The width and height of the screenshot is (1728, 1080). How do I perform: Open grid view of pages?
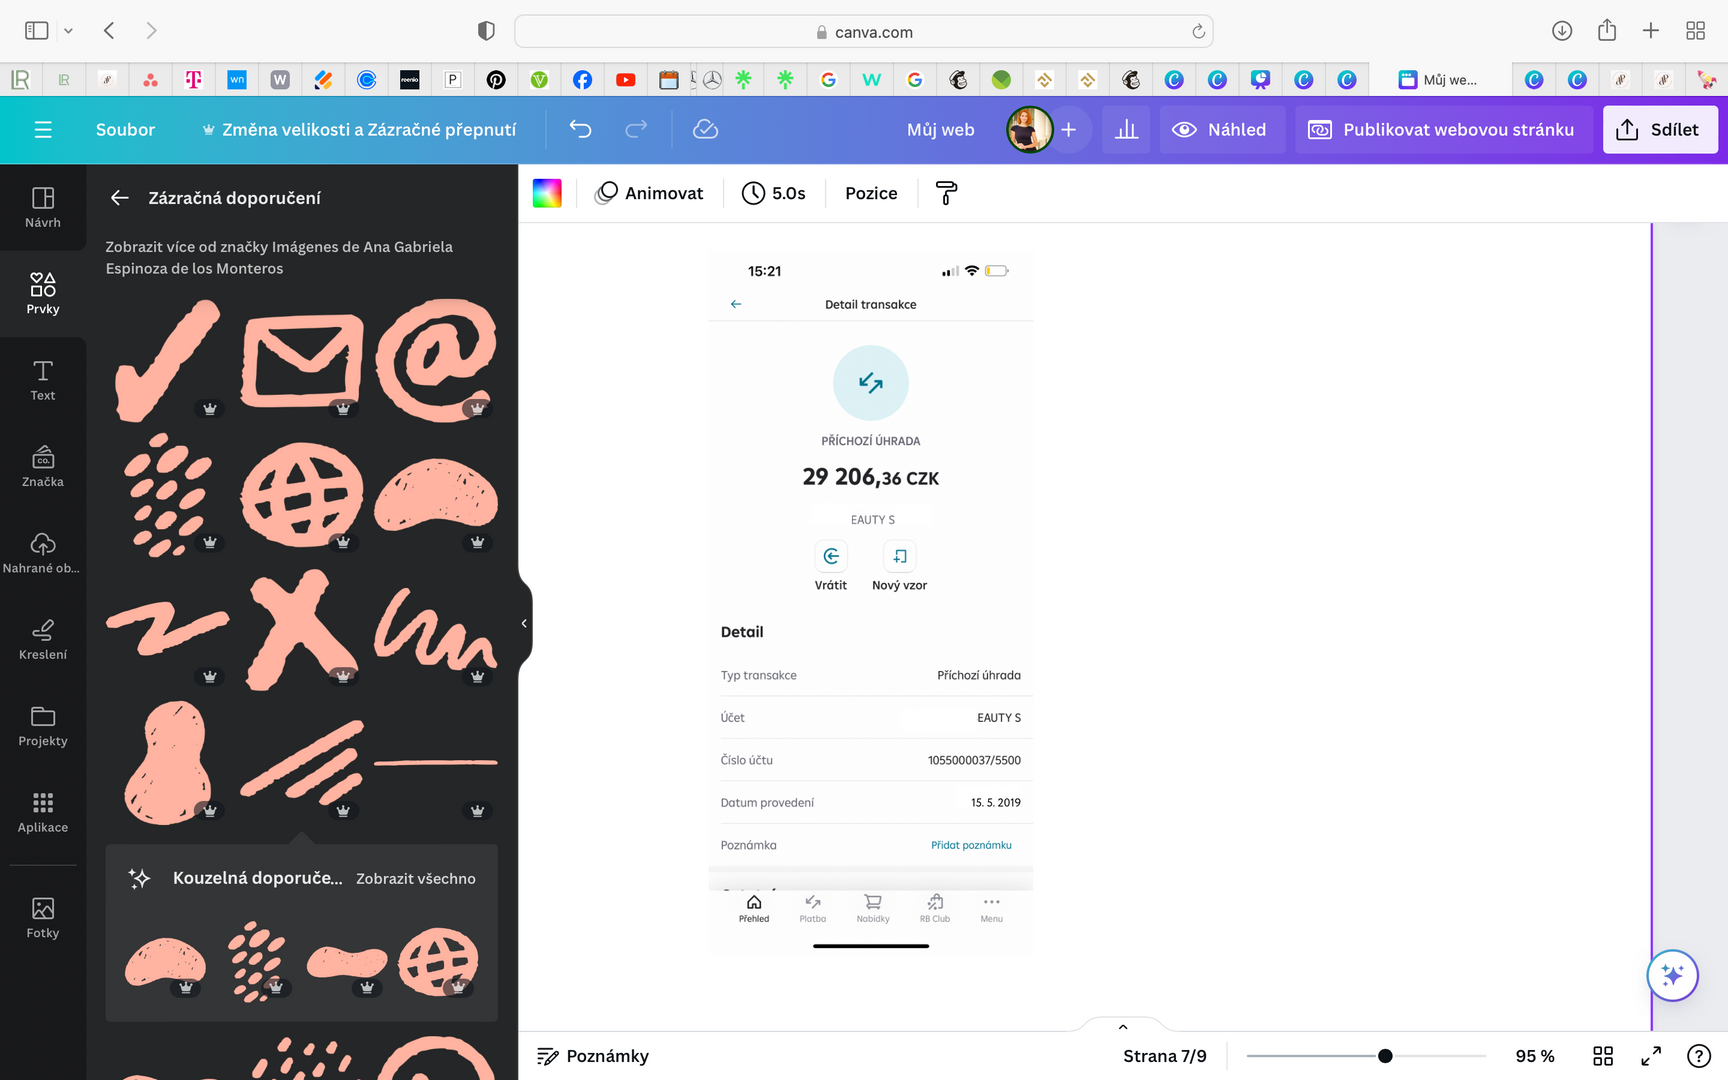tap(1603, 1056)
